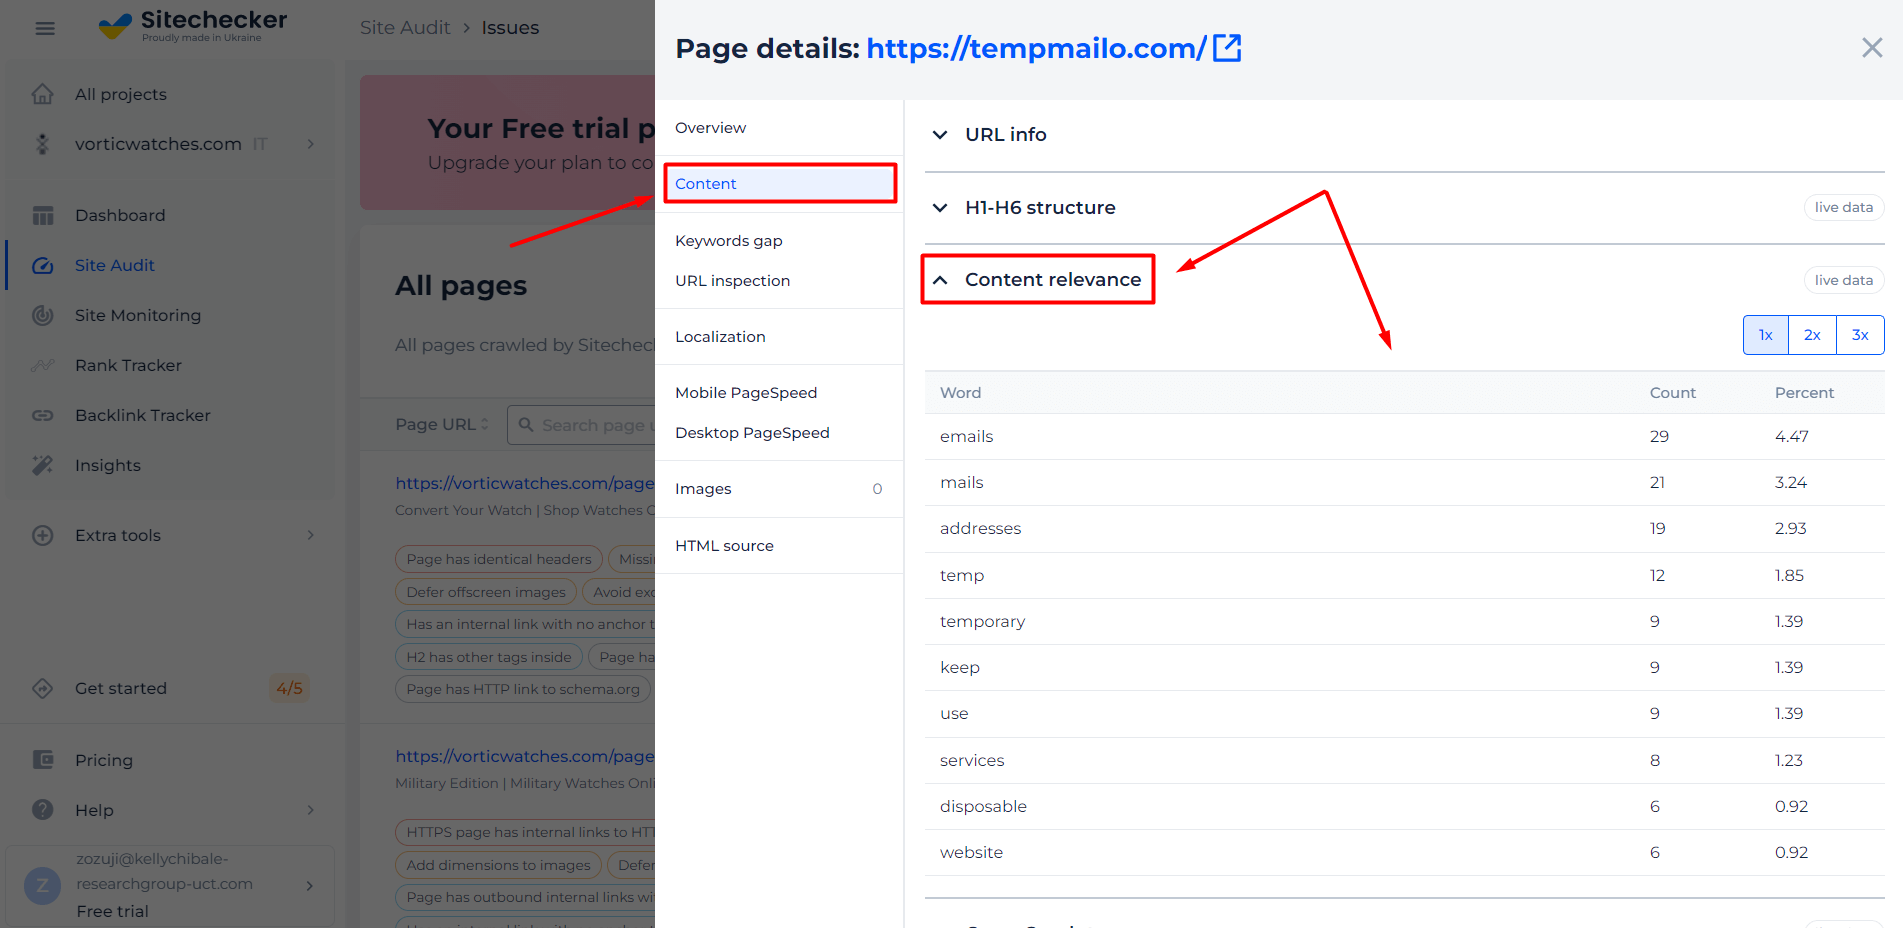Click the All projects home icon
The width and height of the screenshot is (1903, 928).
point(43,94)
